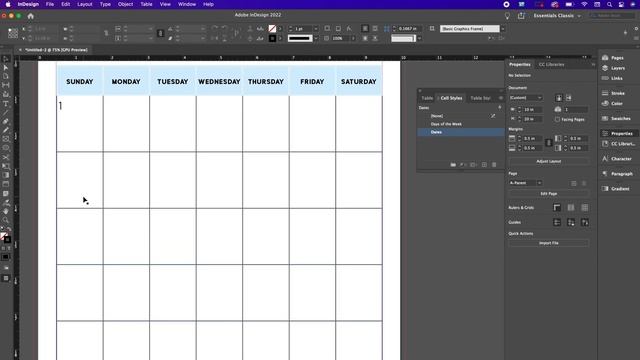Delete selected cell style trash icon
Viewport: 640px width, 360px height.
[494, 165]
